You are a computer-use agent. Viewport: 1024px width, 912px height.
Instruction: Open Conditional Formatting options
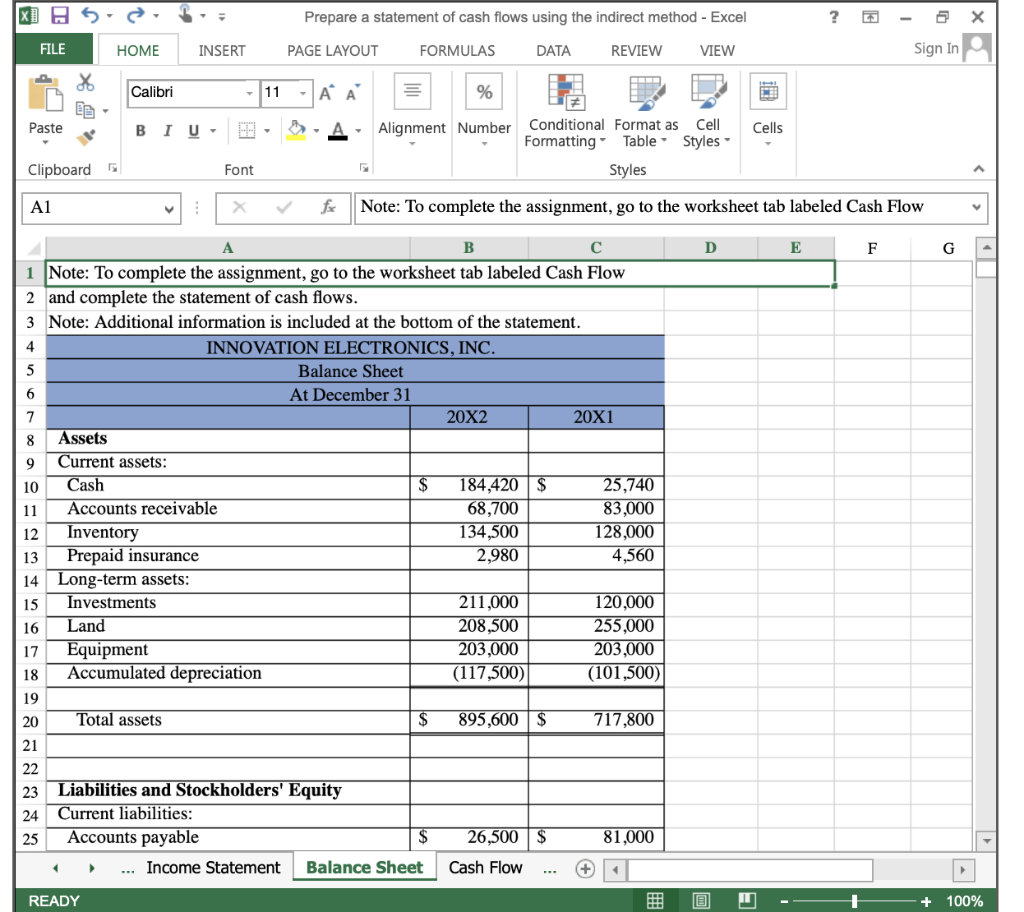(565, 110)
